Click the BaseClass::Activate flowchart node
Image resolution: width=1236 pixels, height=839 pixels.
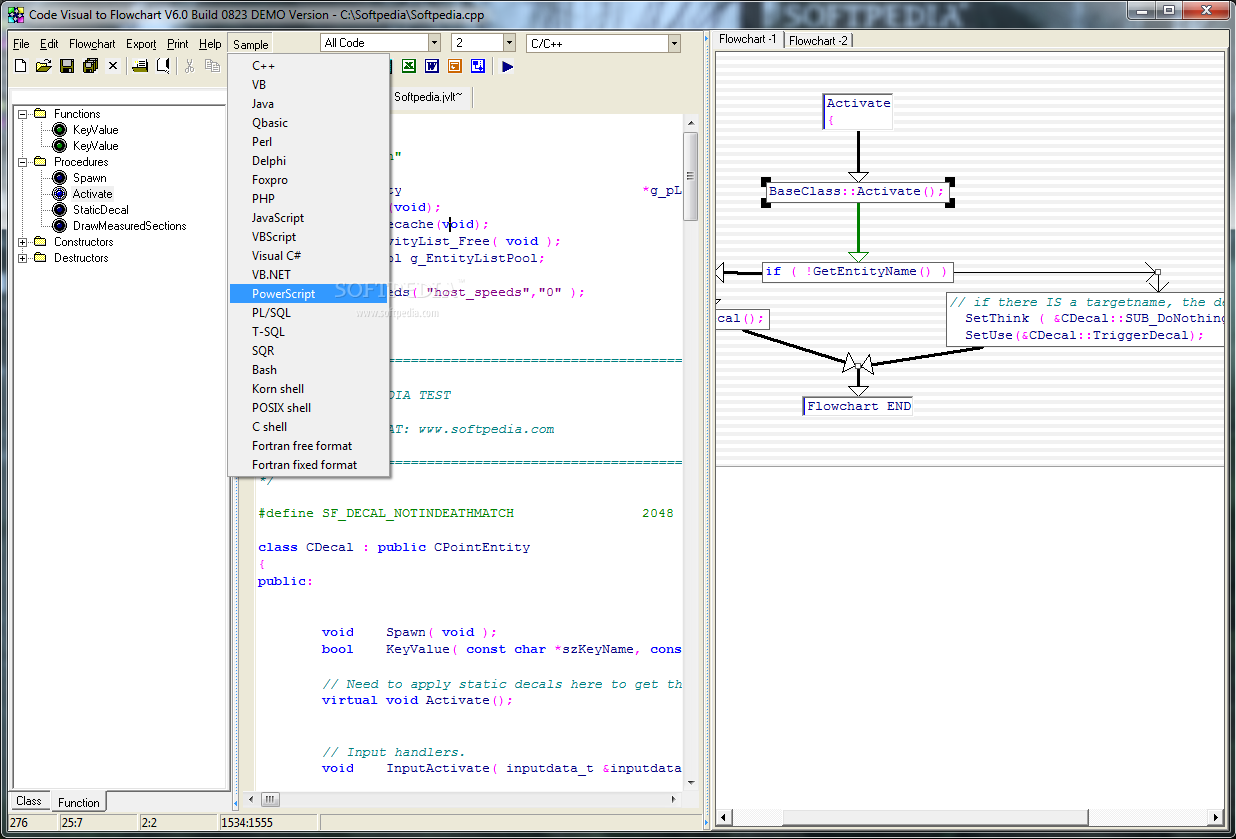(857, 191)
